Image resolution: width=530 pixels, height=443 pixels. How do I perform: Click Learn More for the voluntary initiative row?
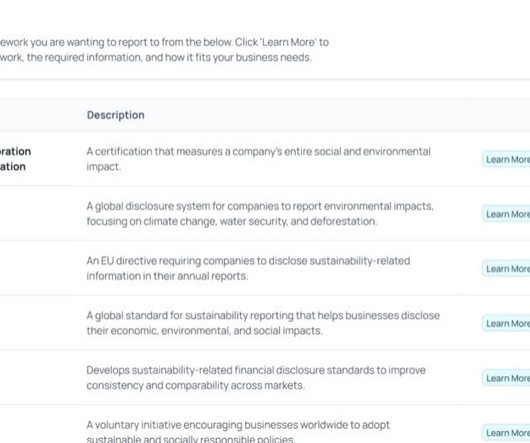coord(506,433)
